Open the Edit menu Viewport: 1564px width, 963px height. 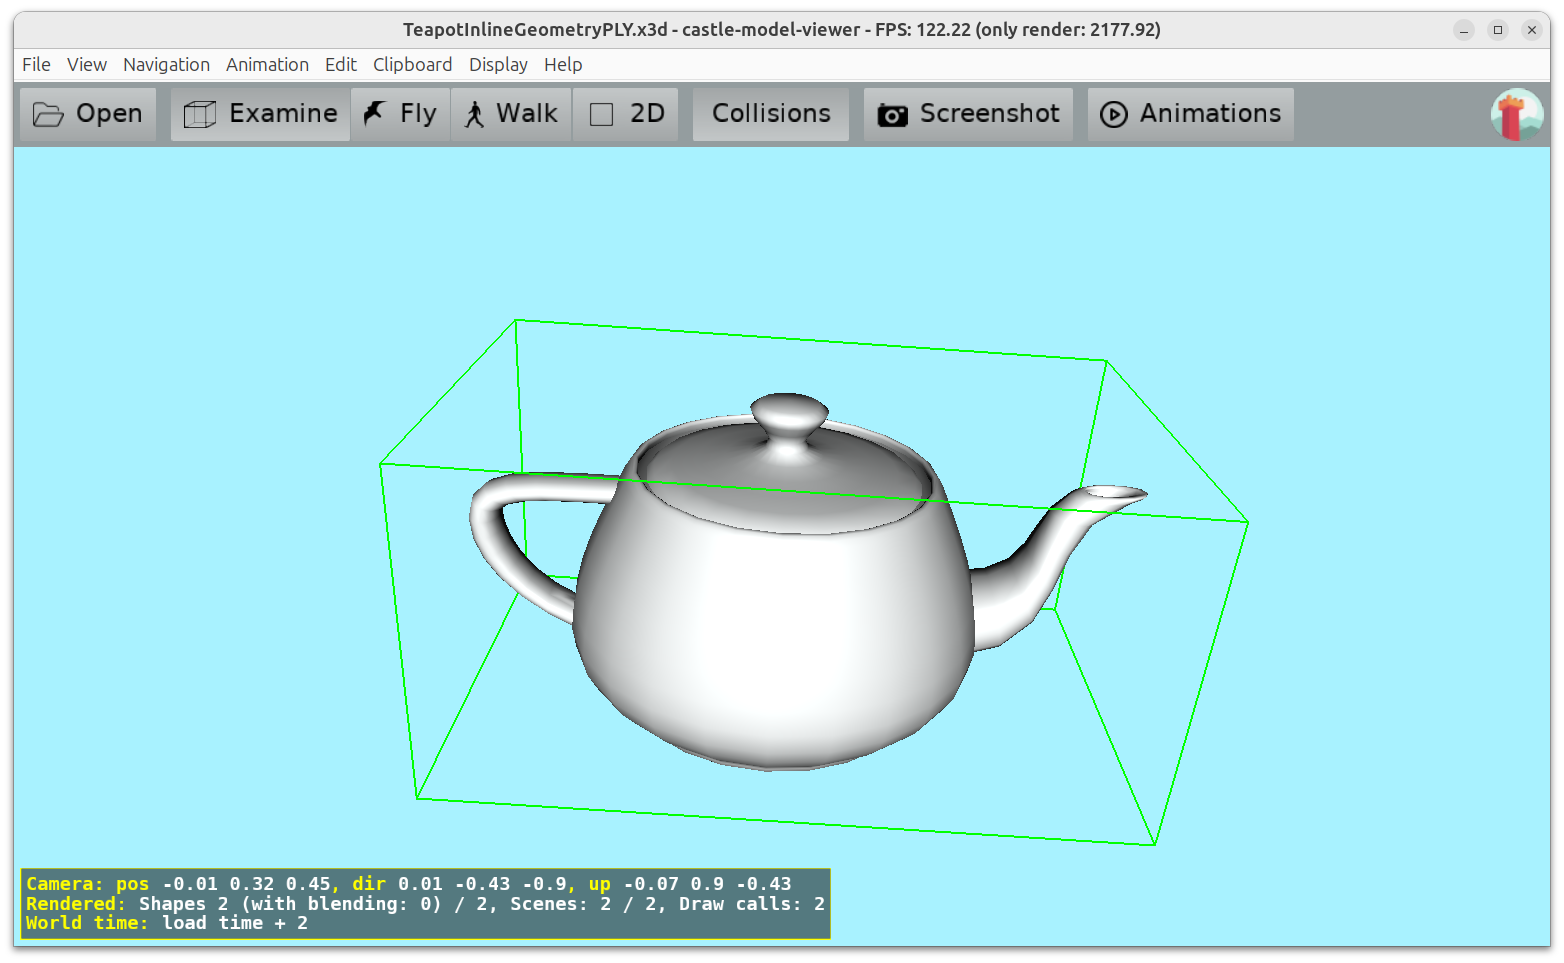[340, 64]
